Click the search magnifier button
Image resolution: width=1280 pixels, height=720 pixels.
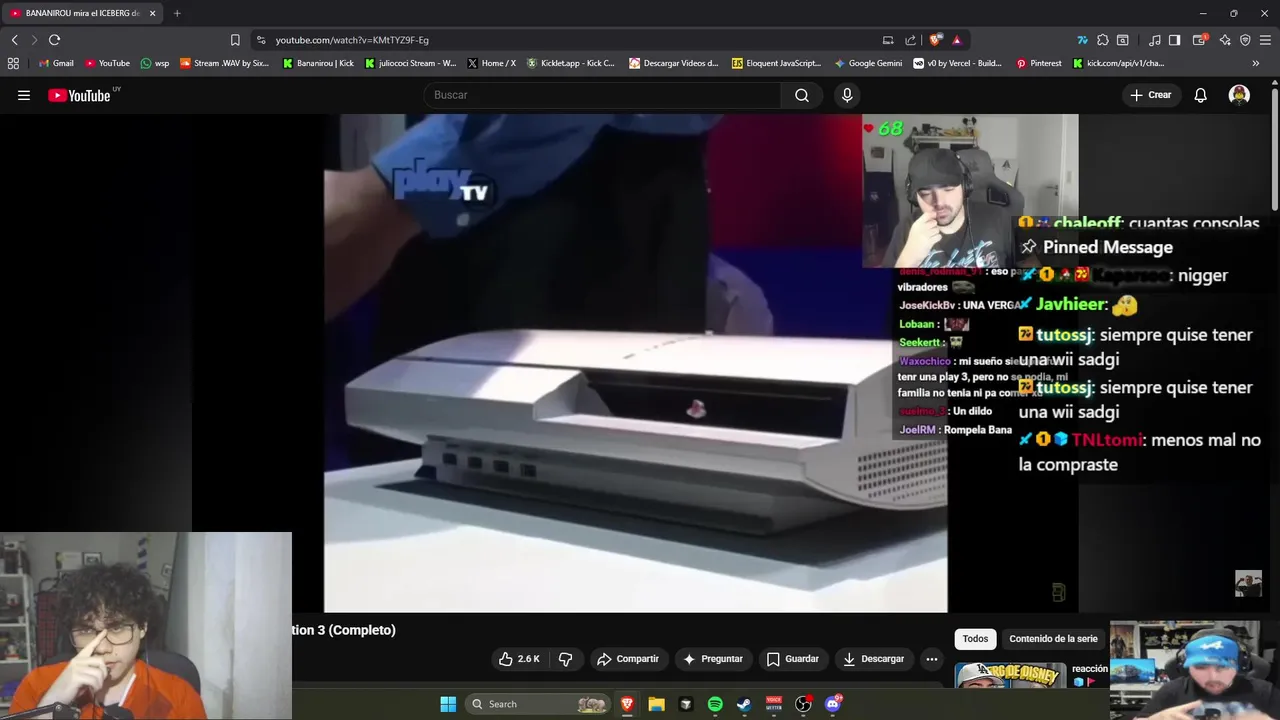click(802, 95)
